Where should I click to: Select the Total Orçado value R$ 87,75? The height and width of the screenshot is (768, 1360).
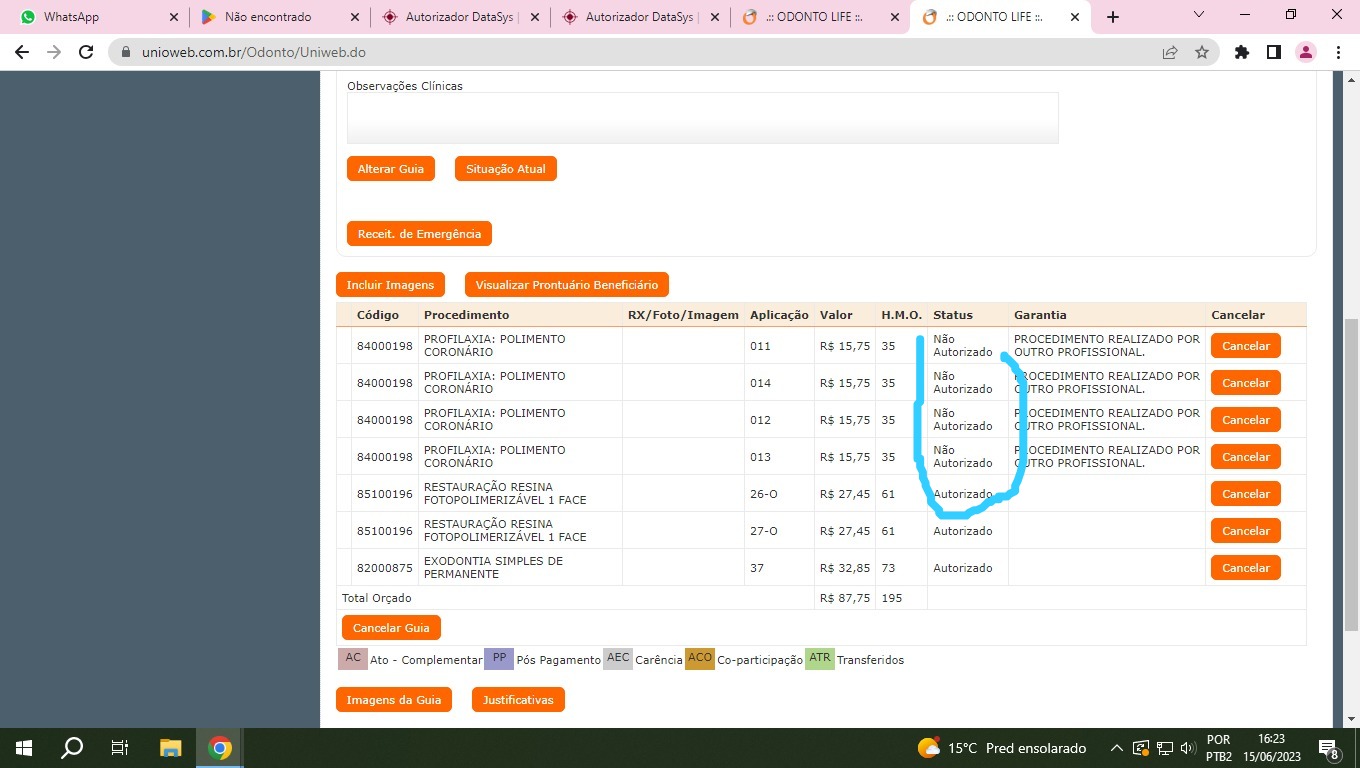tap(845, 598)
